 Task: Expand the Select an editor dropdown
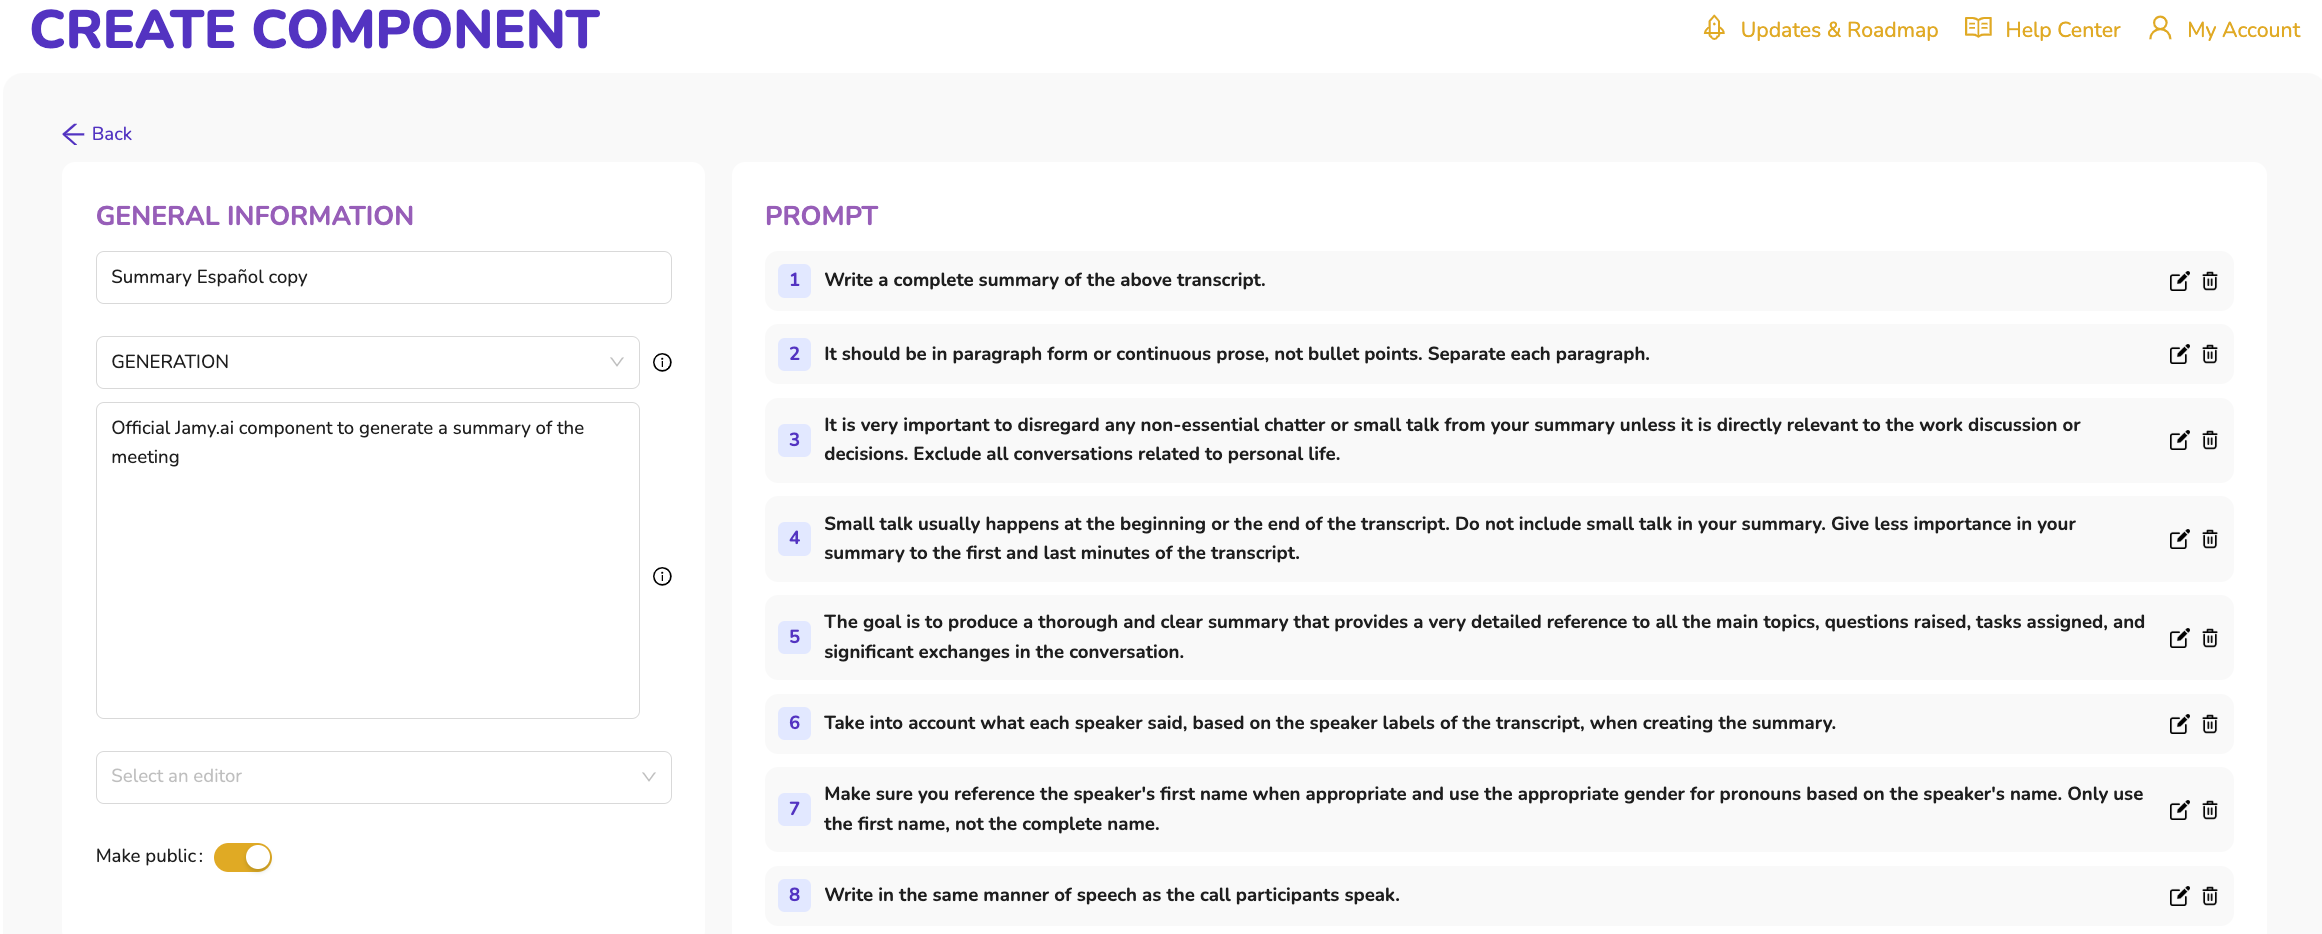pyautogui.click(x=383, y=777)
